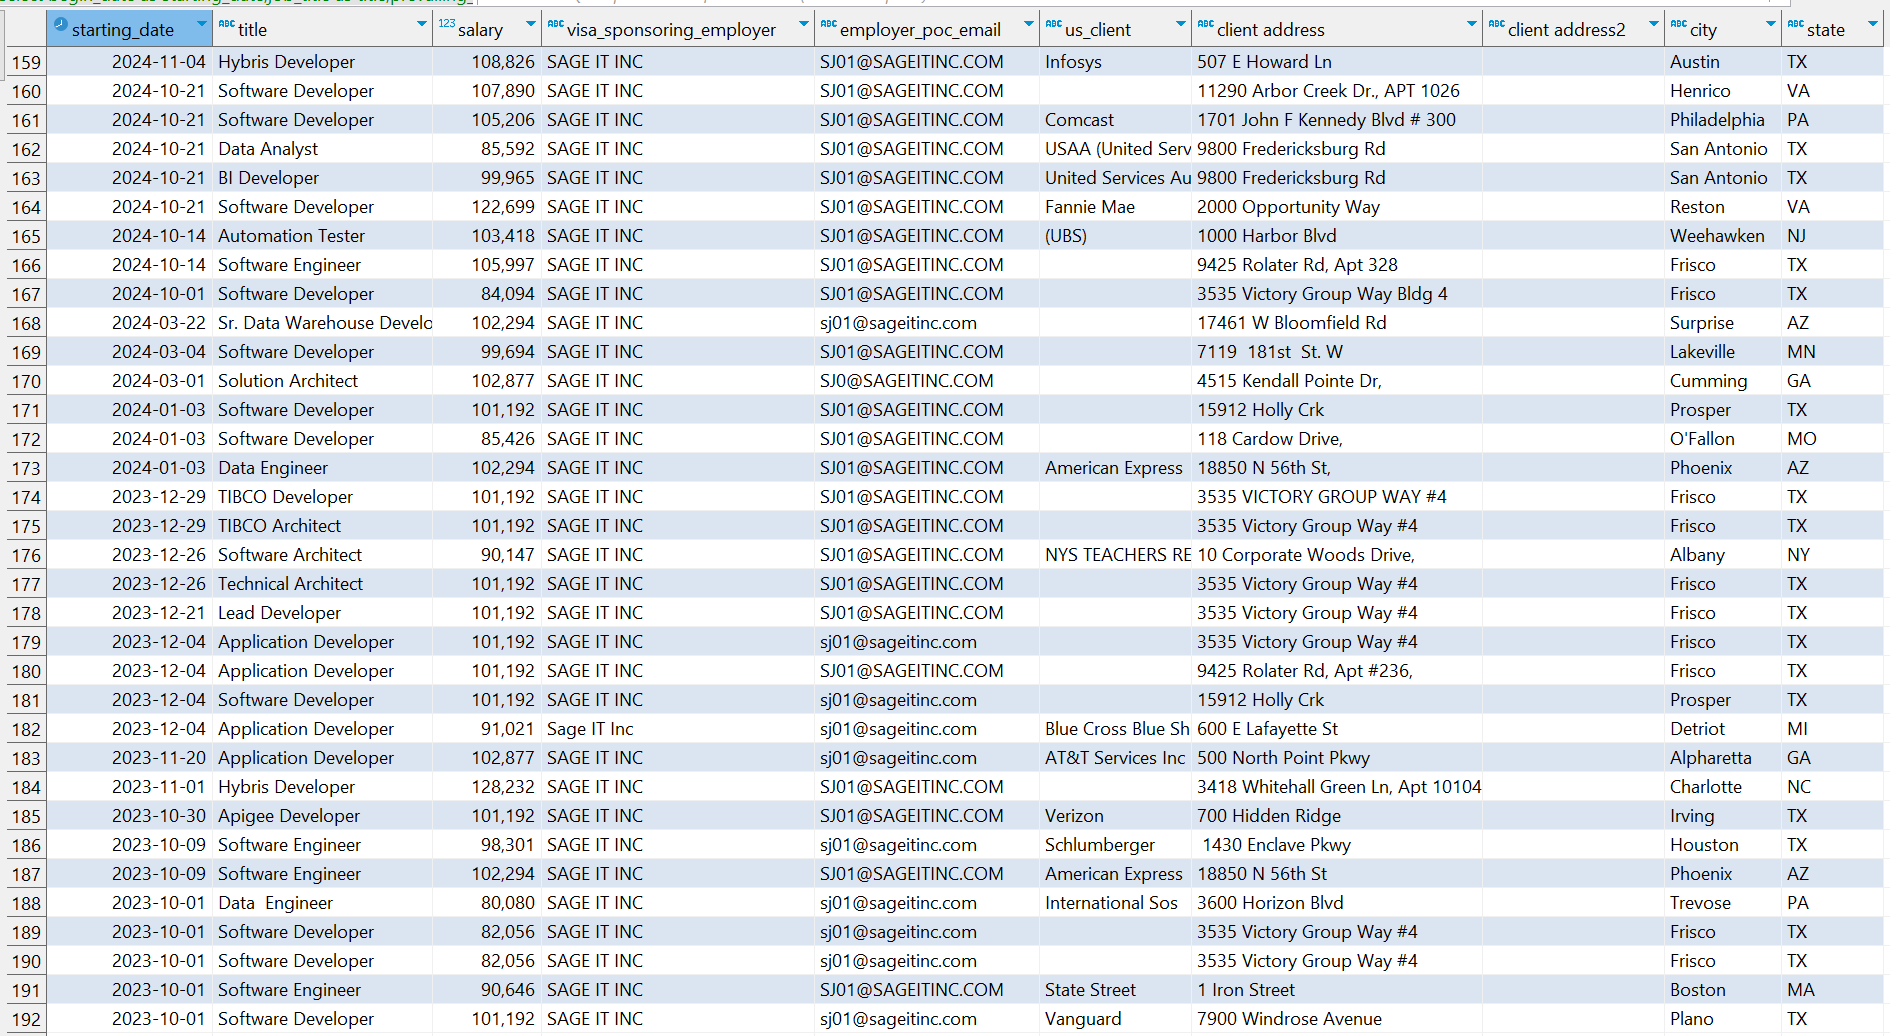Click the ABC icon beside client address
This screenshot has height=1036, width=1890.
click(x=1206, y=24)
